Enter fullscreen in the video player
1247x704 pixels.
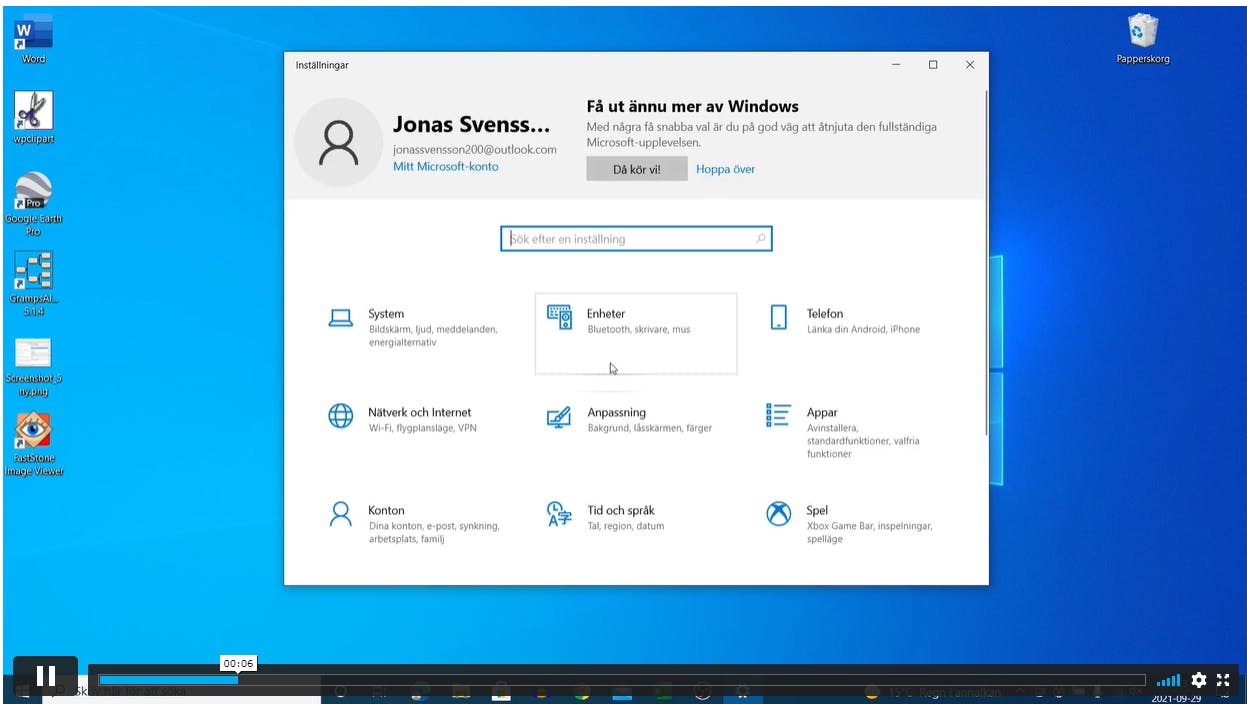point(1223,680)
